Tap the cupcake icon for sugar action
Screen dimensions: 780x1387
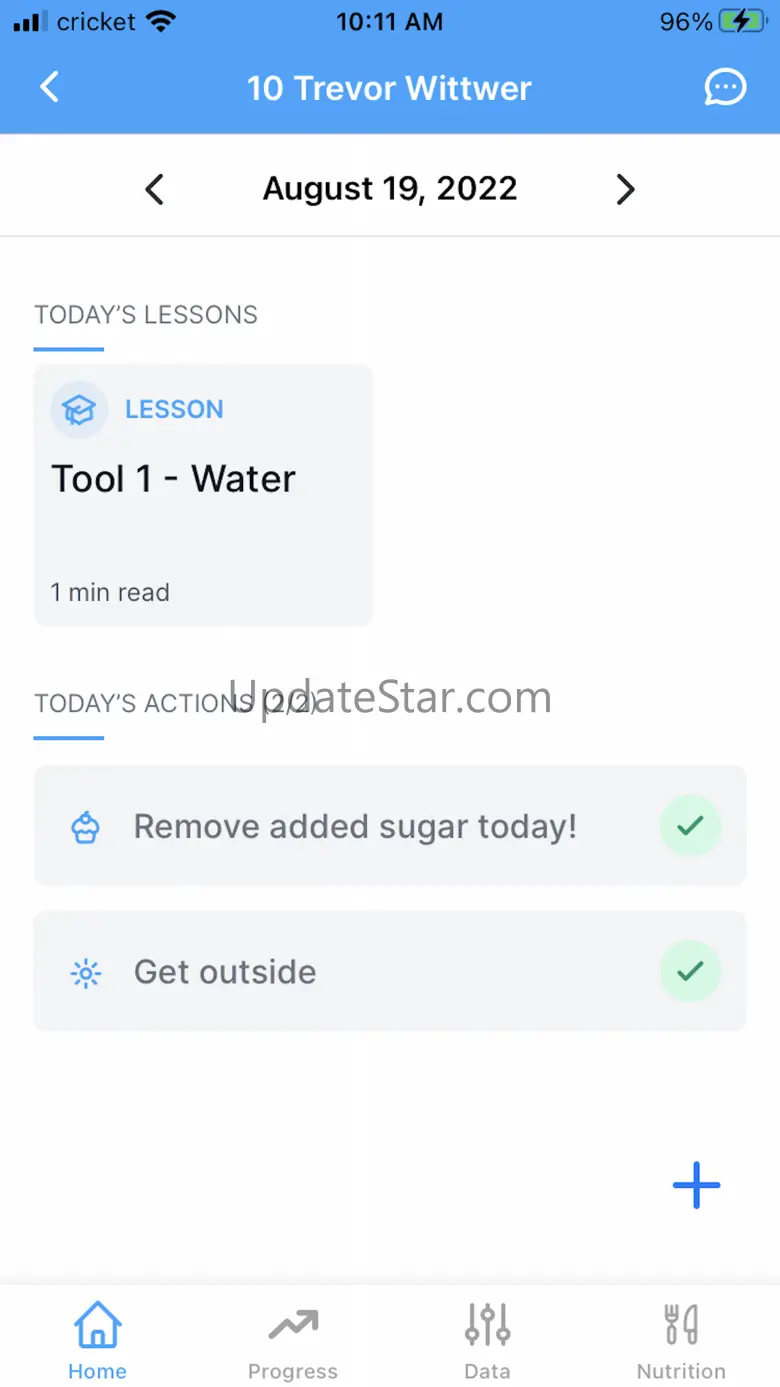coord(86,827)
